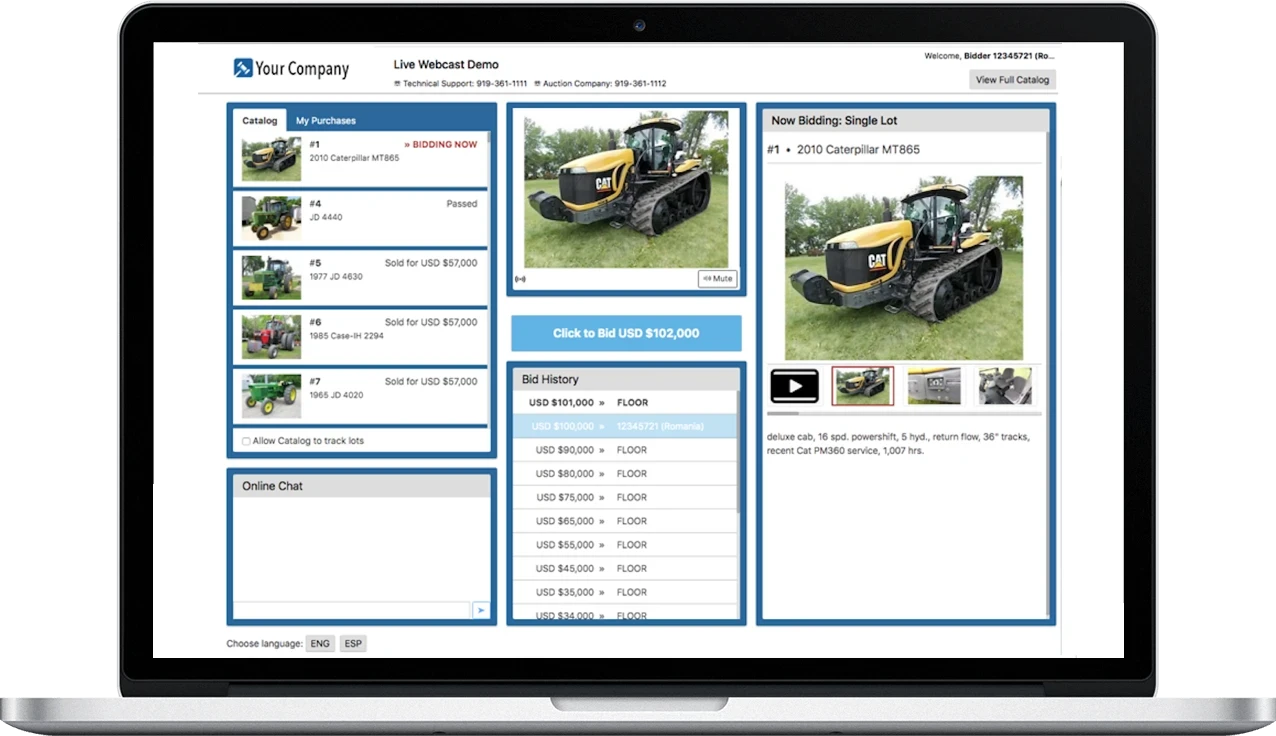Select lot #5 1977 JD 4630 thumbnail
The image size is (1276, 736).
pos(271,277)
